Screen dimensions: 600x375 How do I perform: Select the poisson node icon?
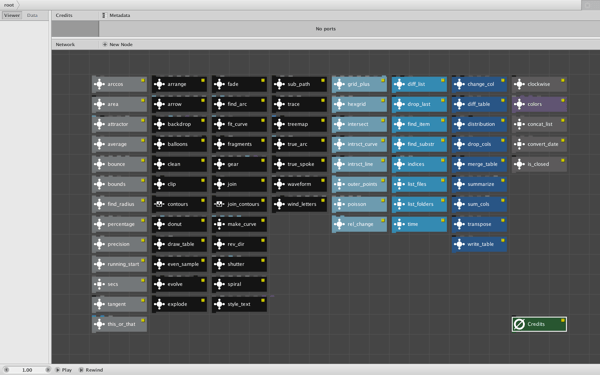coord(339,204)
